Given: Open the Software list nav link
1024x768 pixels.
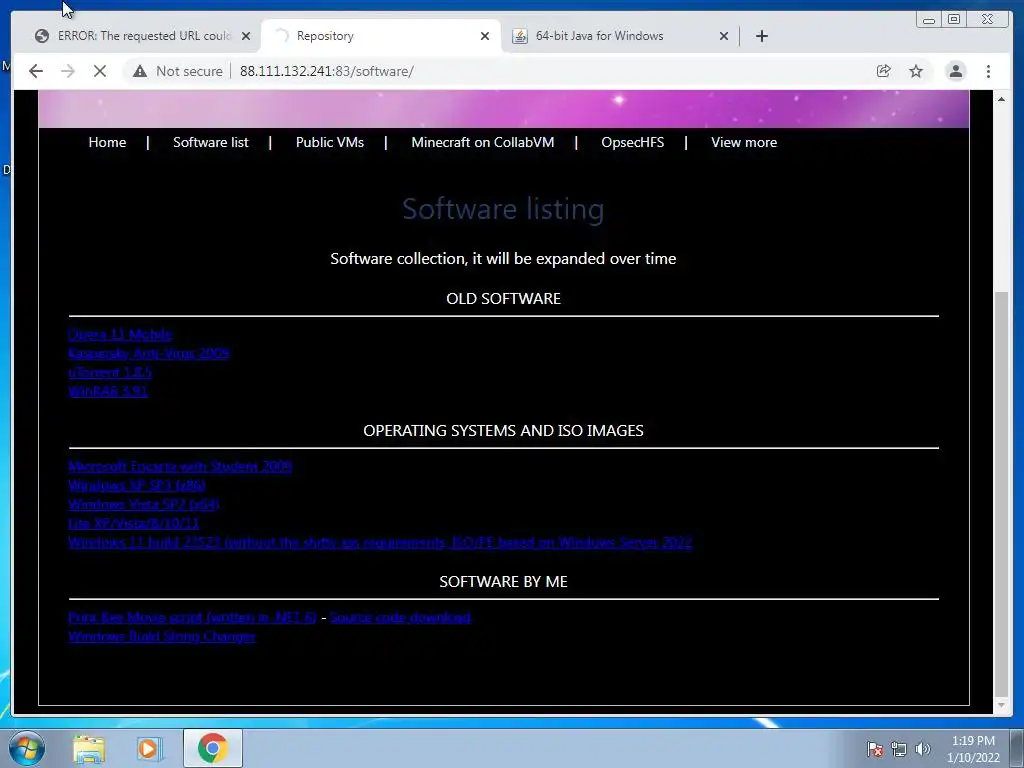Looking at the screenshot, I should point(210,142).
